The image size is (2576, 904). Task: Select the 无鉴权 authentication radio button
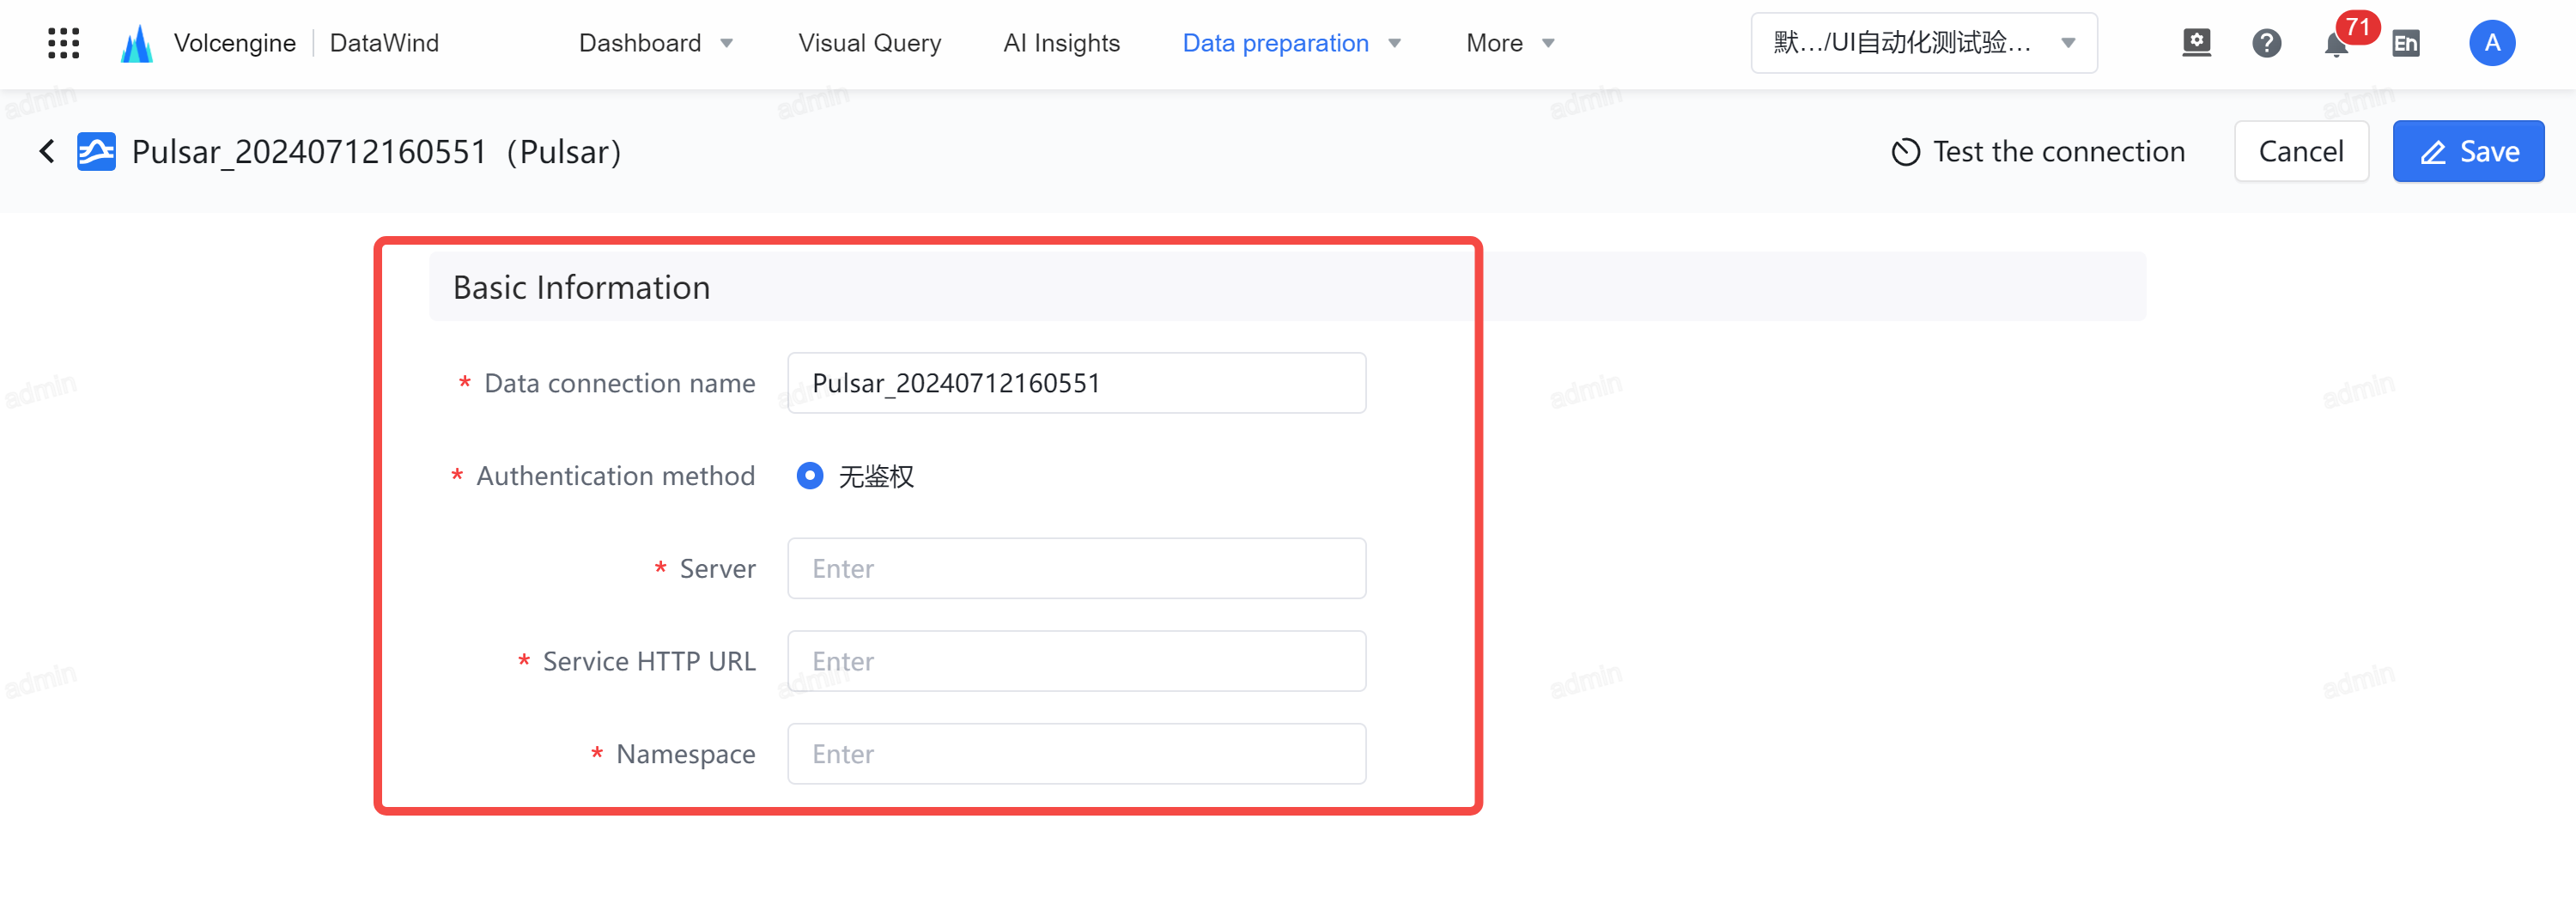pyautogui.click(x=809, y=476)
